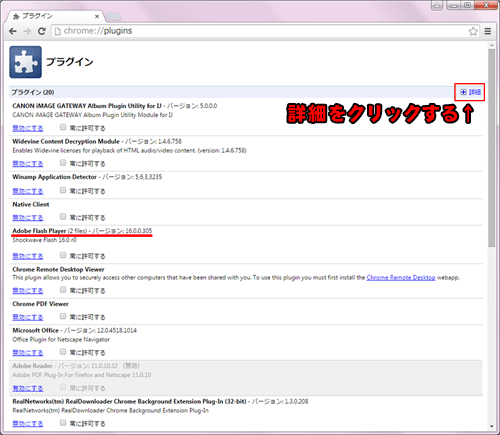This screenshot has width=500, height=435.
Task: Click the Adobe Reader plugin title
Action: coord(32,366)
